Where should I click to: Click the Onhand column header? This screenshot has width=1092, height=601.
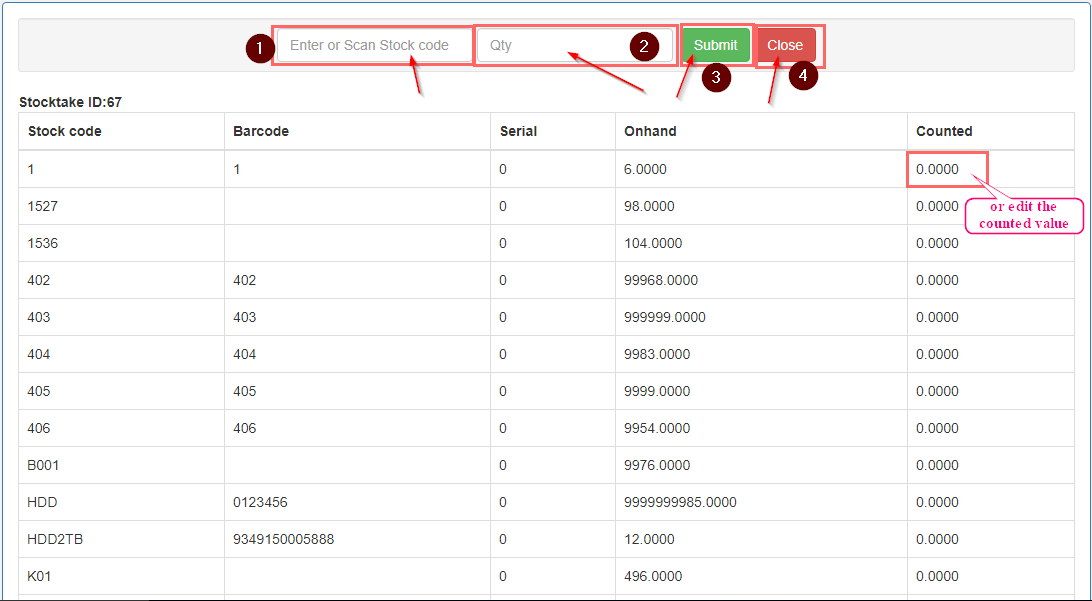650,131
